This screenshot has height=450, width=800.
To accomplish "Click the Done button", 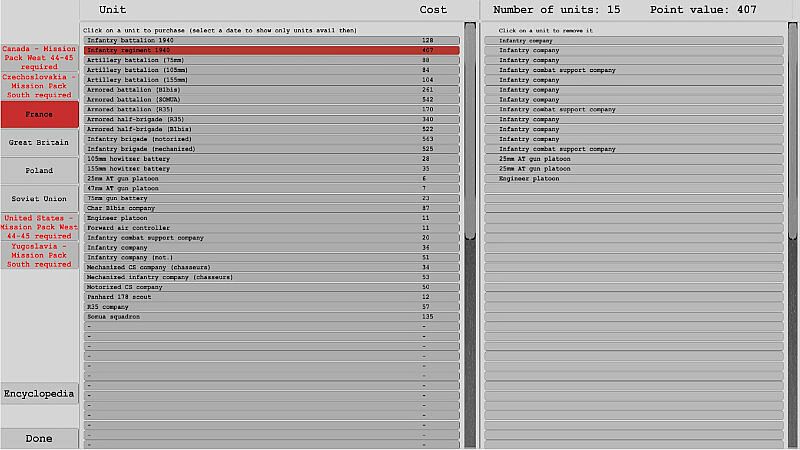I will coord(39,438).
